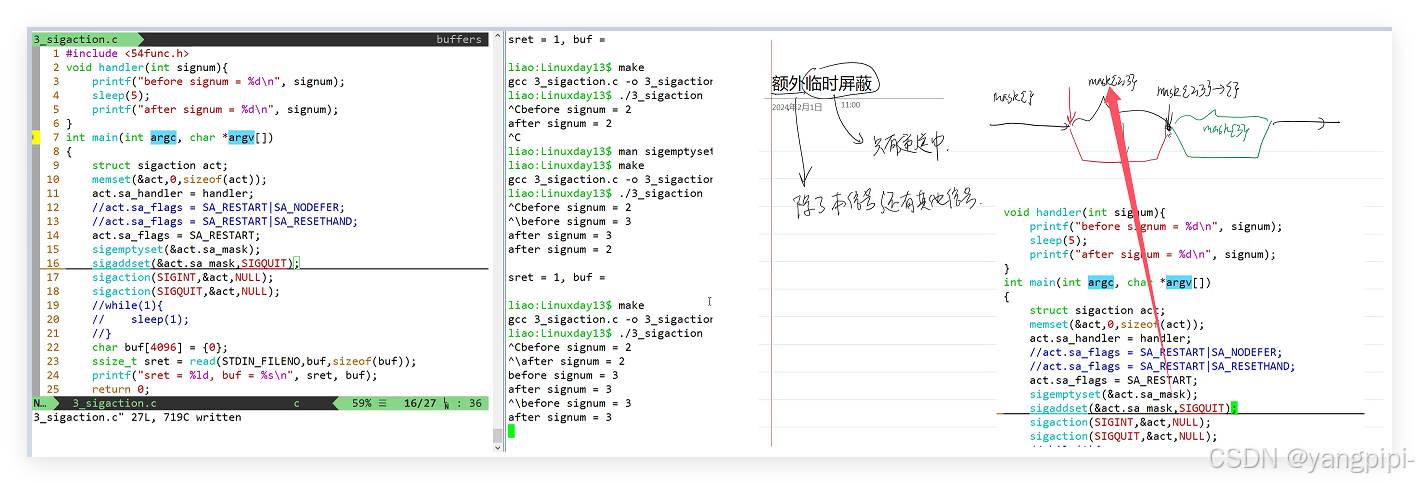Image resolution: width=1419 pixels, height=484 pixels.
Task: Click vim line 12 comment with SA_NODEFER
Action: click(x=218, y=208)
